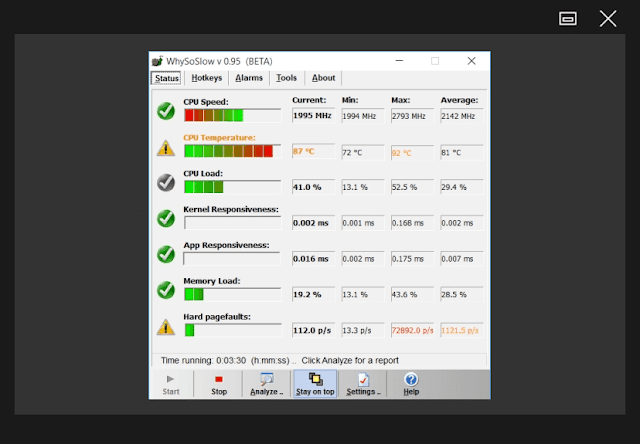This screenshot has width=640, height=444.
Task: Click the current pagefaults 112.0 p/s
Action: [313, 331]
